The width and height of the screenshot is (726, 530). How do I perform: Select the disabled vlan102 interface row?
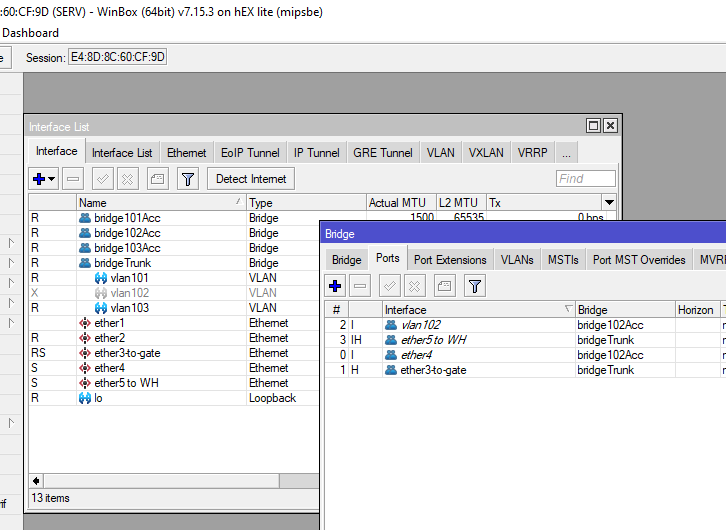(x=174, y=293)
